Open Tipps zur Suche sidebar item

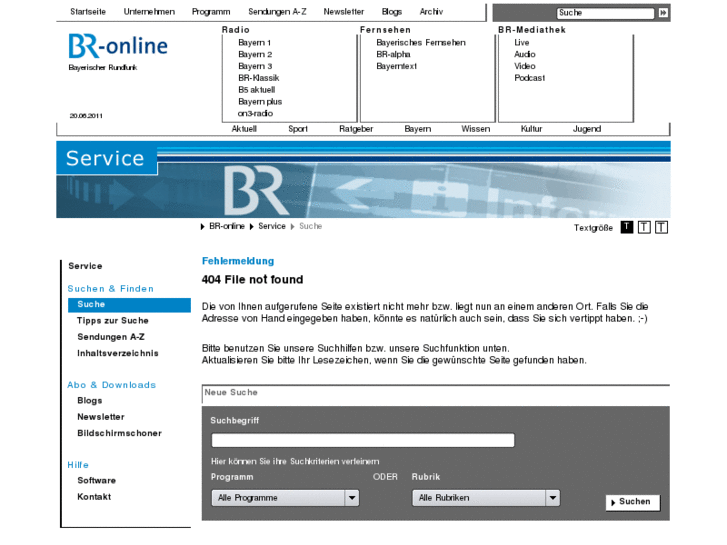[113, 321]
